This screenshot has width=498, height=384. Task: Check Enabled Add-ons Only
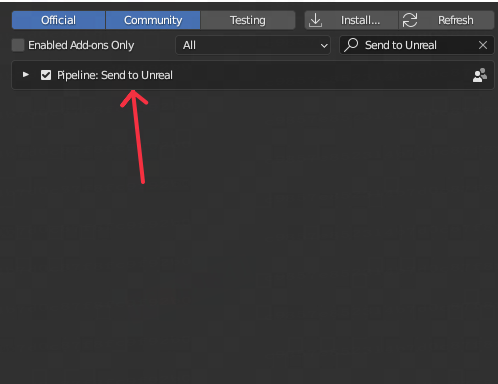tap(18, 45)
